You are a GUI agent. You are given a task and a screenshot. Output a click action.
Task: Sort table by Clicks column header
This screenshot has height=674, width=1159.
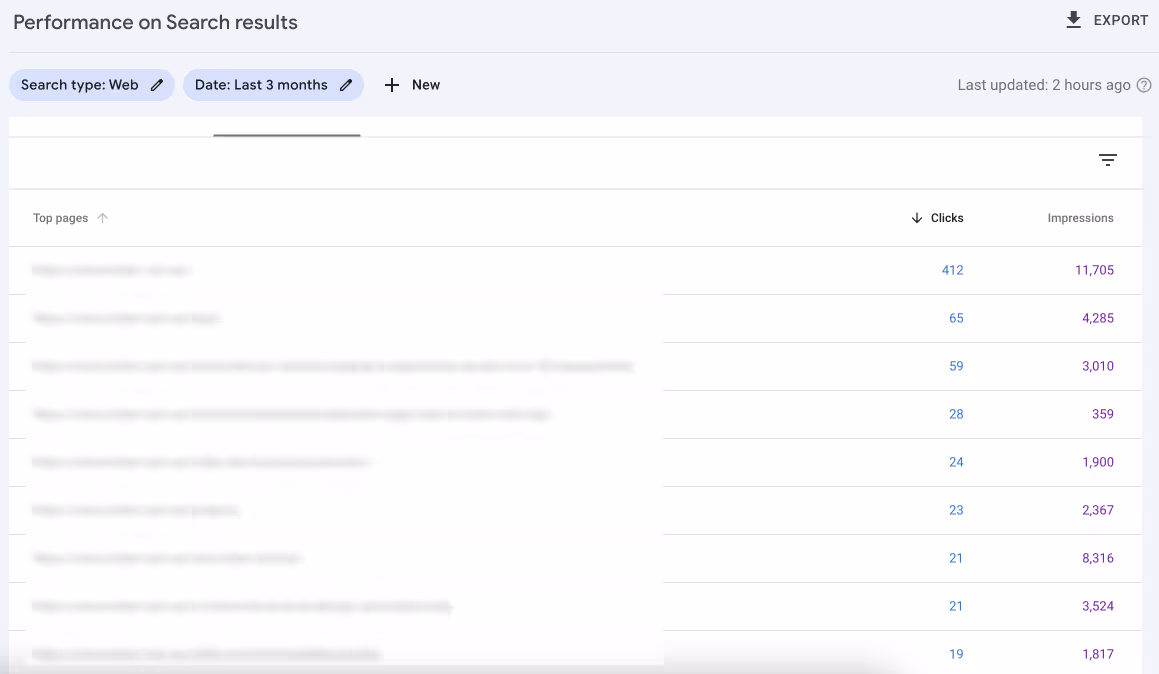tap(947, 218)
